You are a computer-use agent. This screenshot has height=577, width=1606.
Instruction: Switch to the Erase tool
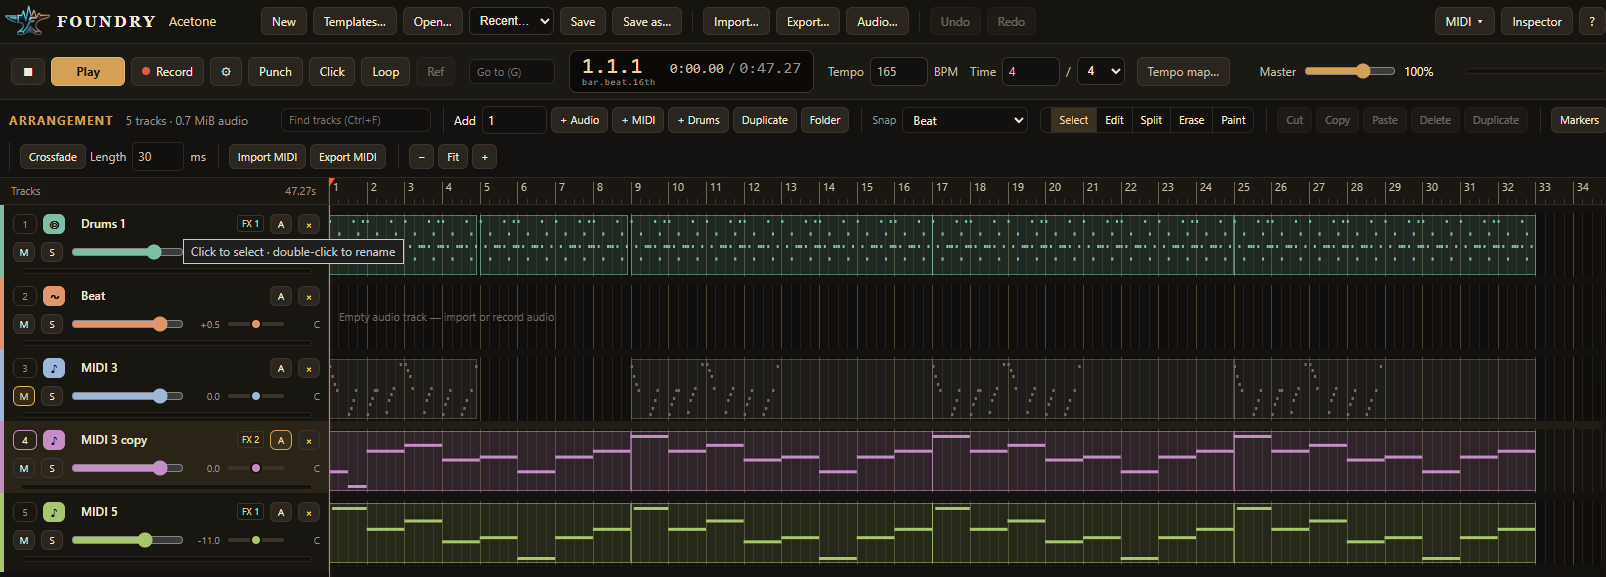point(1192,120)
